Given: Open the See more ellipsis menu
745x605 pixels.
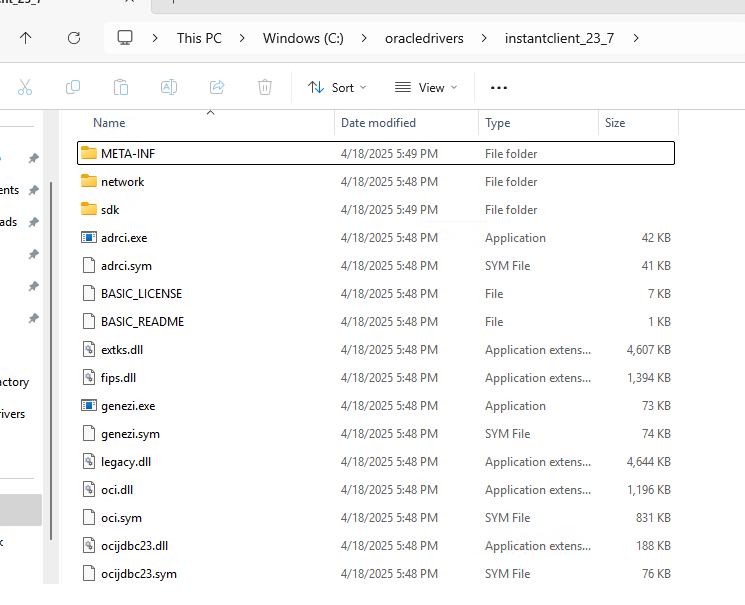Looking at the screenshot, I should pos(499,87).
